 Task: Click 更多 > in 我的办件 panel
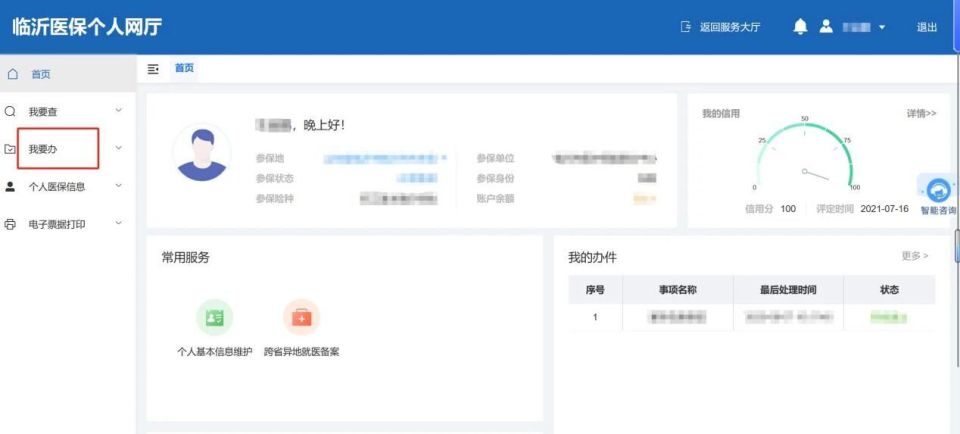tap(915, 256)
